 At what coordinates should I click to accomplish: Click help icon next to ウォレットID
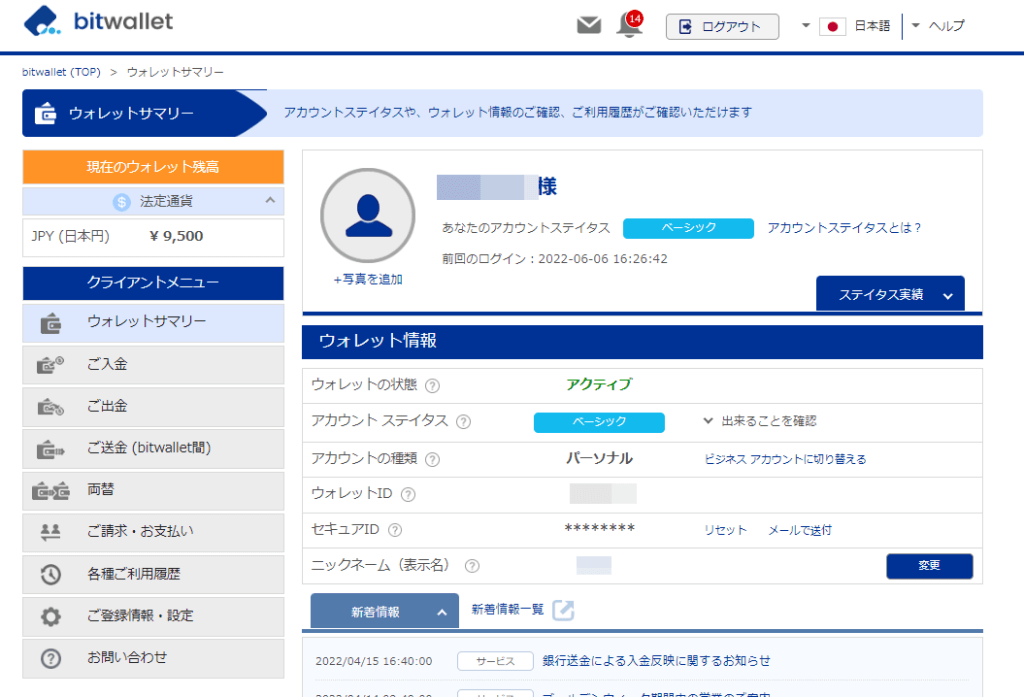click(408, 494)
